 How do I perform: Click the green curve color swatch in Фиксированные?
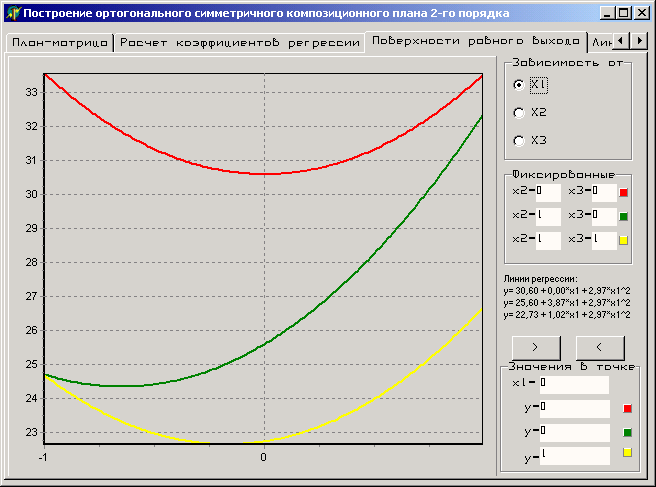tap(623, 216)
